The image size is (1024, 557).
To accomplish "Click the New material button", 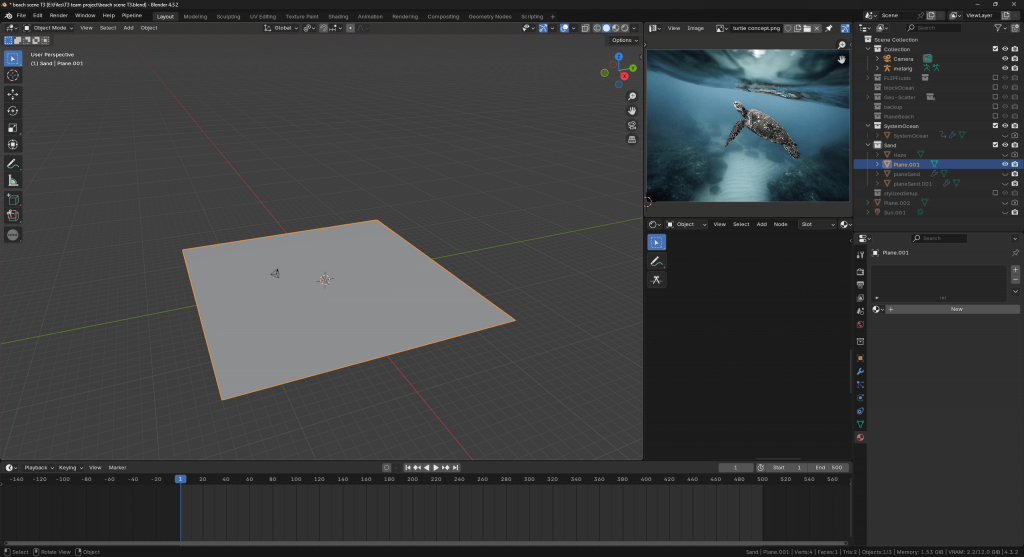I will (956, 309).
